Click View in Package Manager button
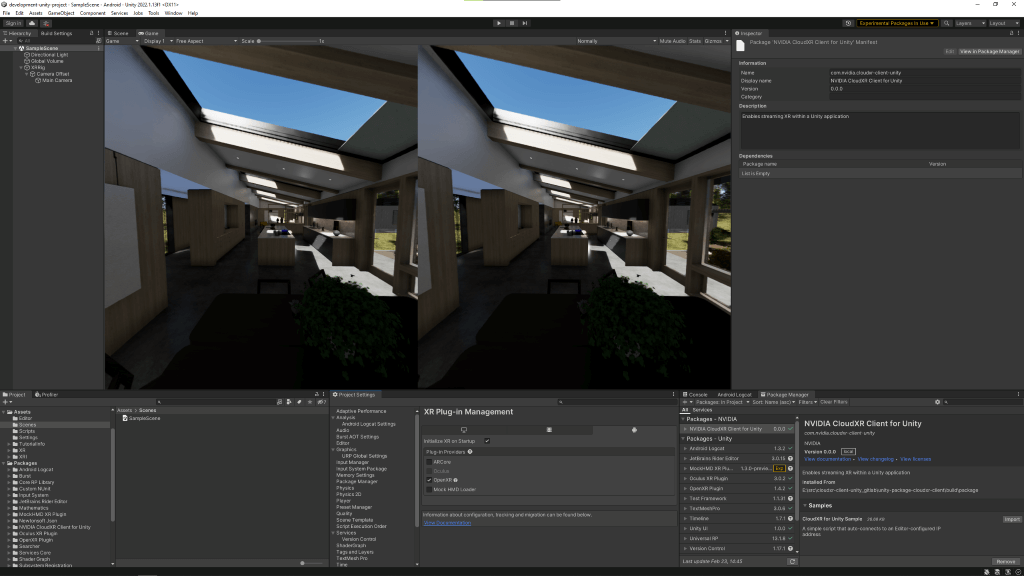This screenshot has width=1024, height=576. [x=989, y=51]
